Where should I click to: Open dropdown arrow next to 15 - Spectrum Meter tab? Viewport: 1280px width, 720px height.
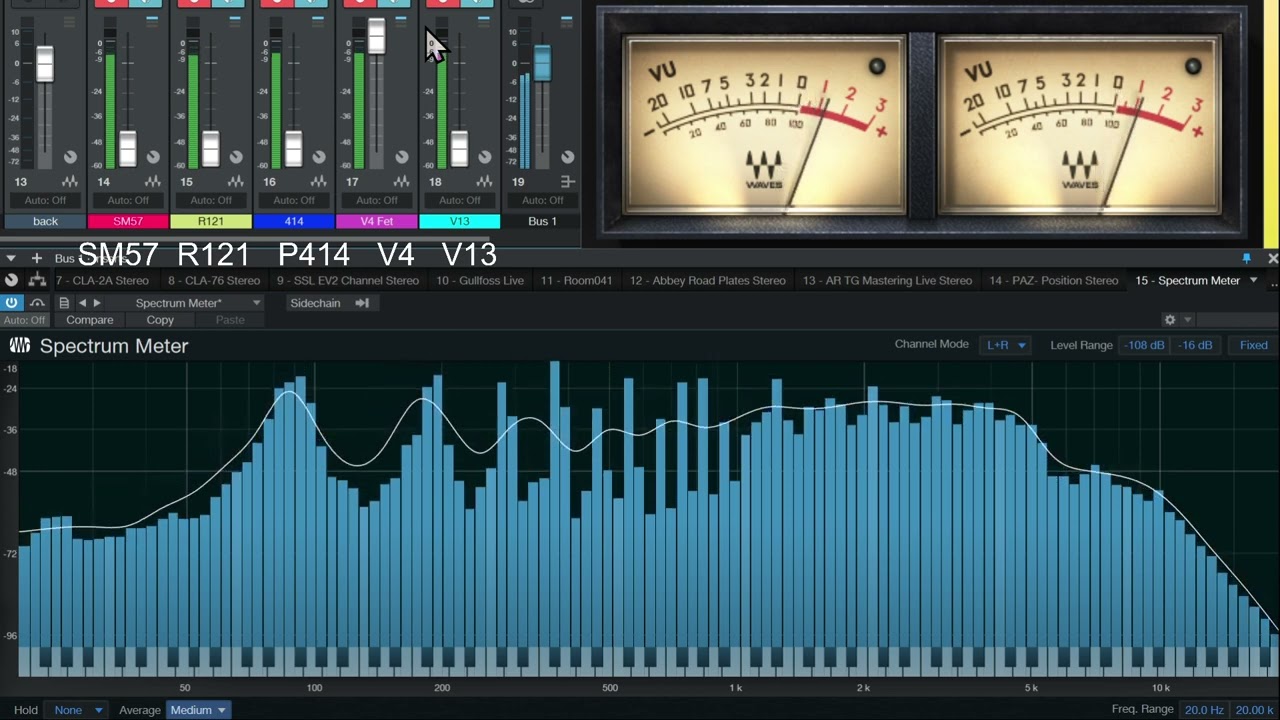coord(1253,280)
